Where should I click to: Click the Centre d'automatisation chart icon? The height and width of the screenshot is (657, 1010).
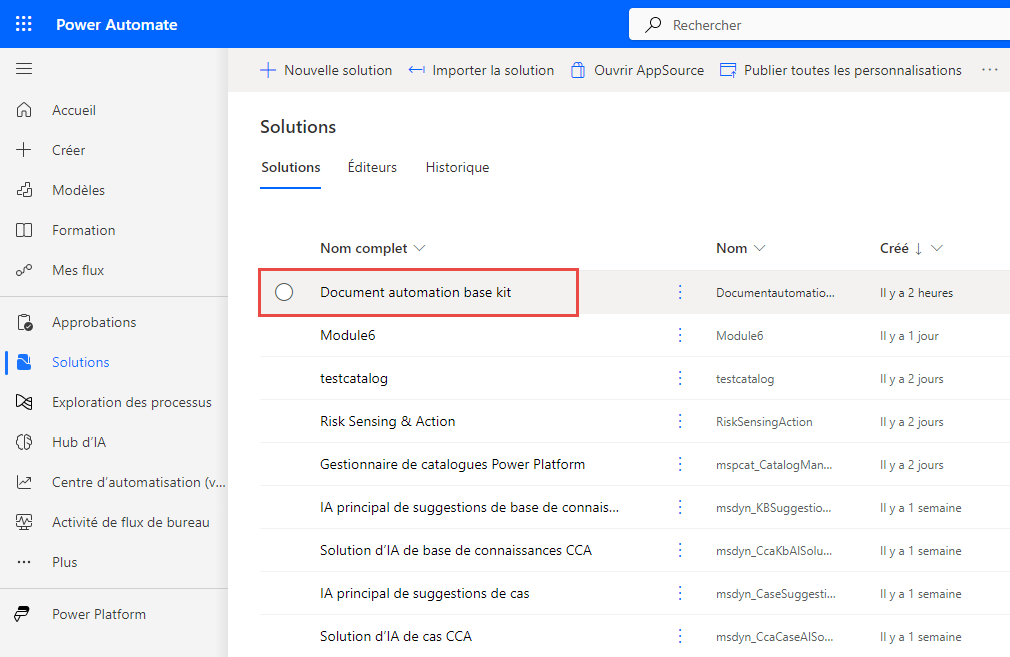[x=24, y=482]
